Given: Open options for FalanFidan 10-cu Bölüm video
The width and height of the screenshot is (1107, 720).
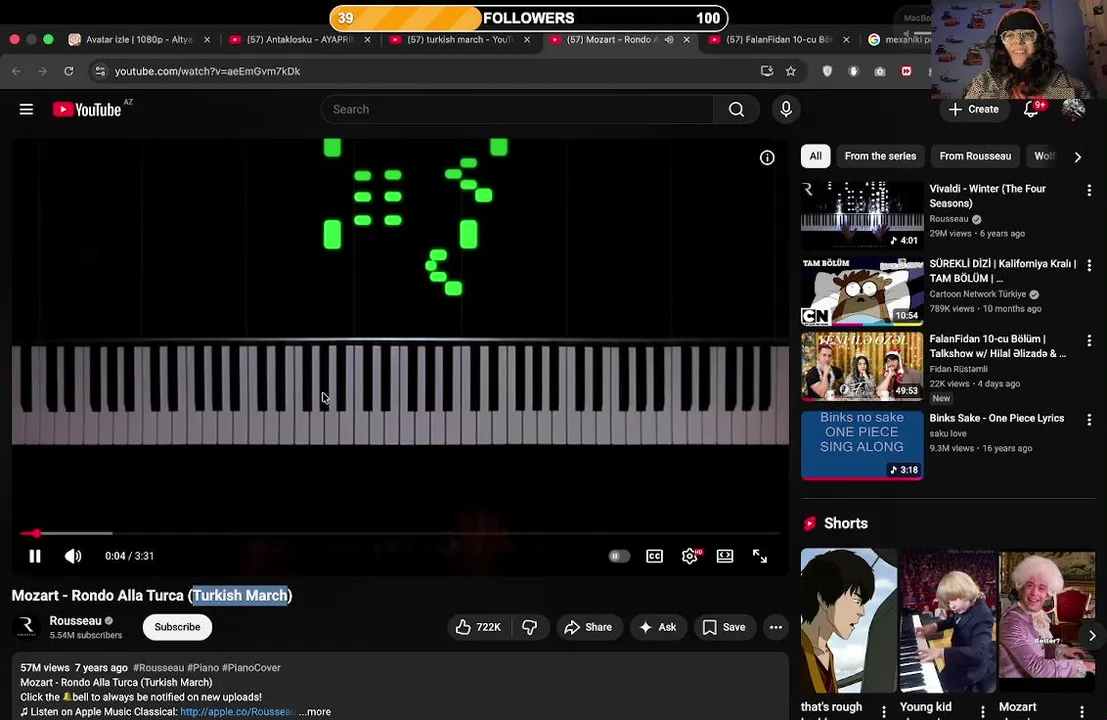Looking at the screenshot, I should (1089, 341).
